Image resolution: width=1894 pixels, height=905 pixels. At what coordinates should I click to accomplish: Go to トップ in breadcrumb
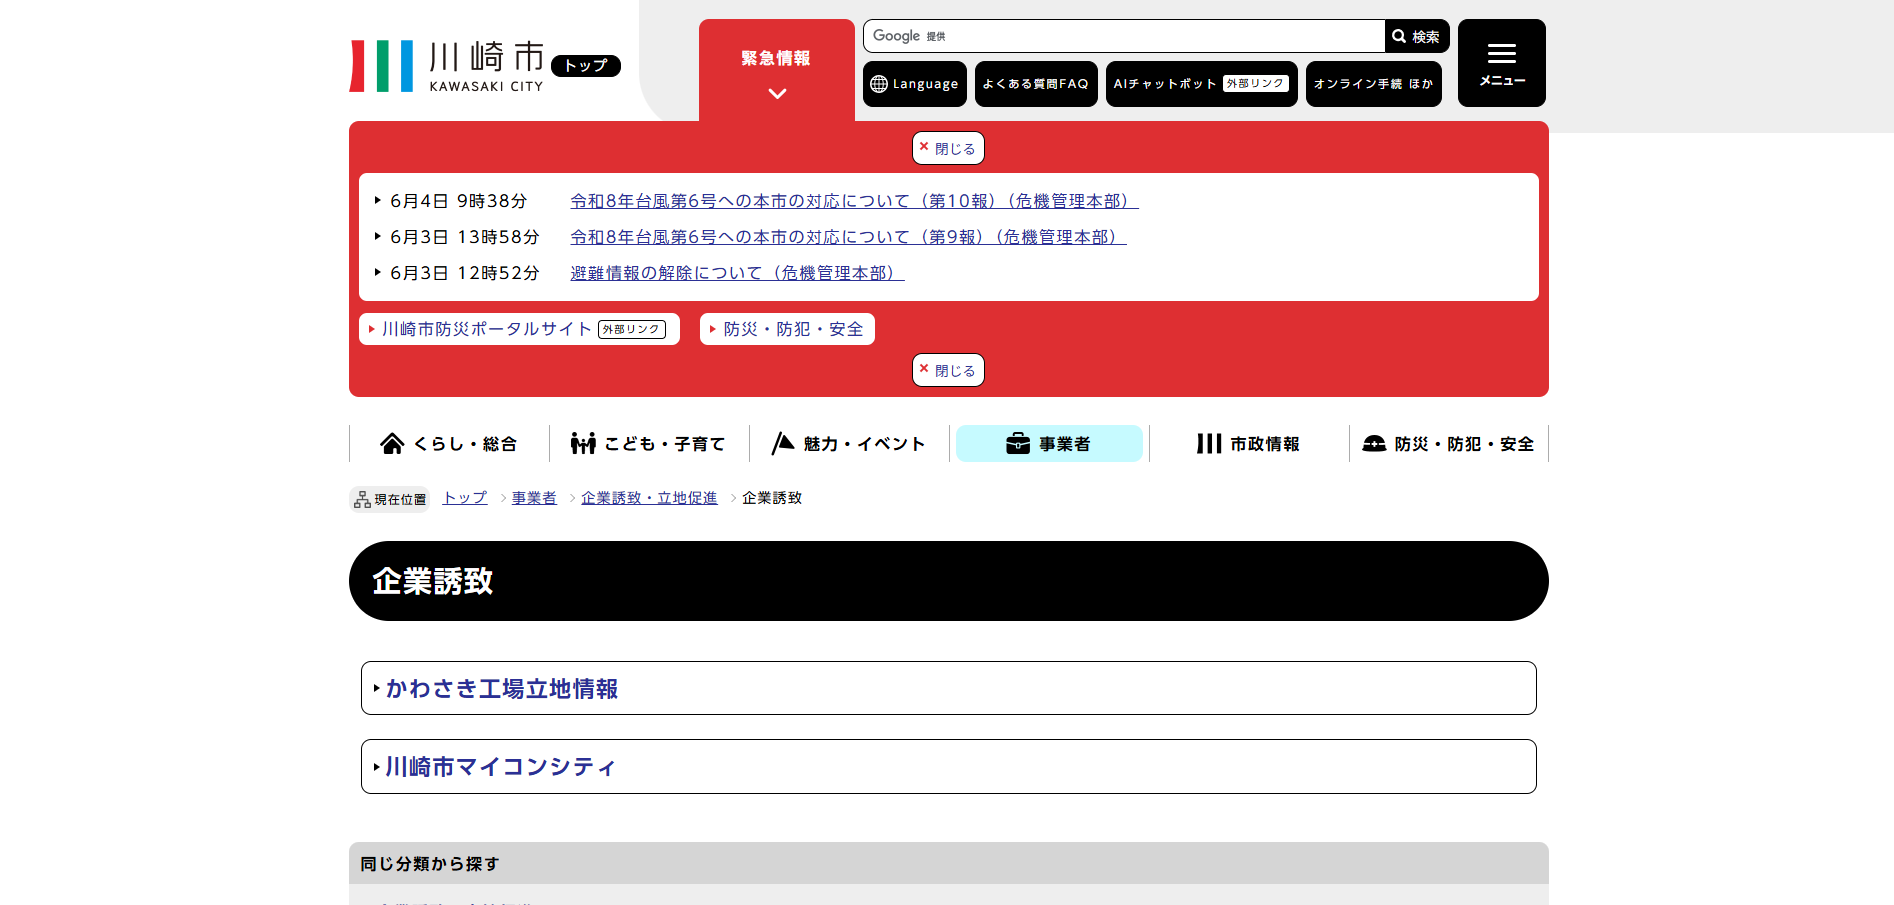(465, 498)
